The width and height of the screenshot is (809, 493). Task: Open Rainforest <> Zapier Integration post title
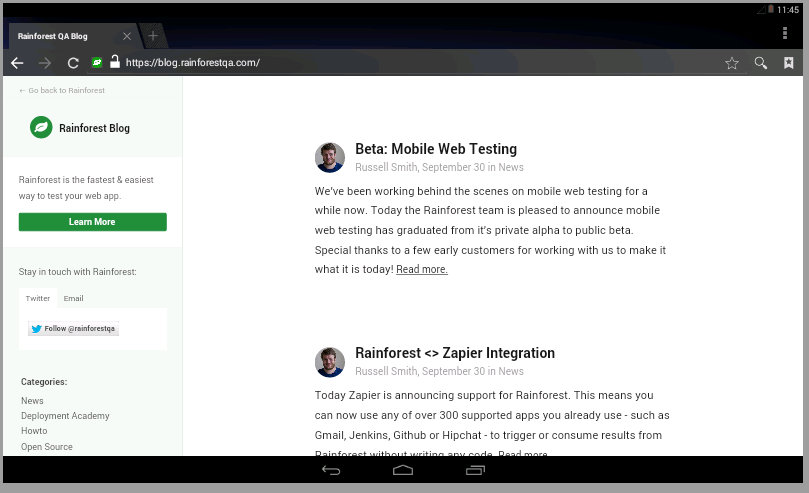[x=455, y=353]
